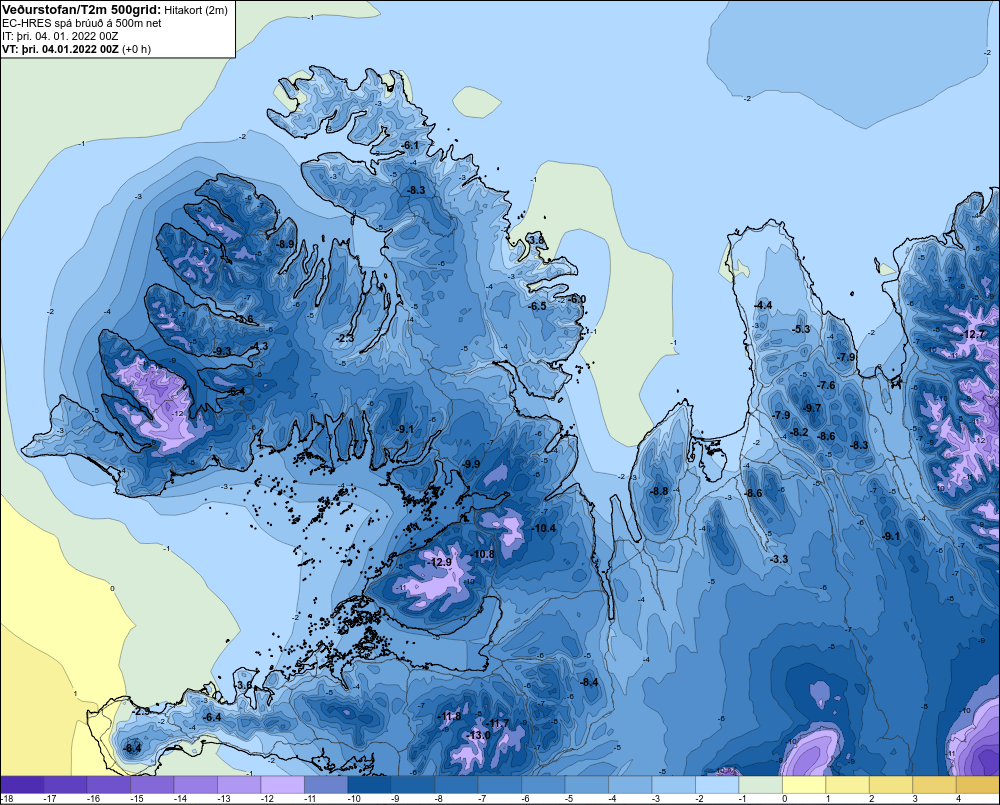Click the legend swatch between -3 and -2
The image size is (1000, 805).
[673, 785]
